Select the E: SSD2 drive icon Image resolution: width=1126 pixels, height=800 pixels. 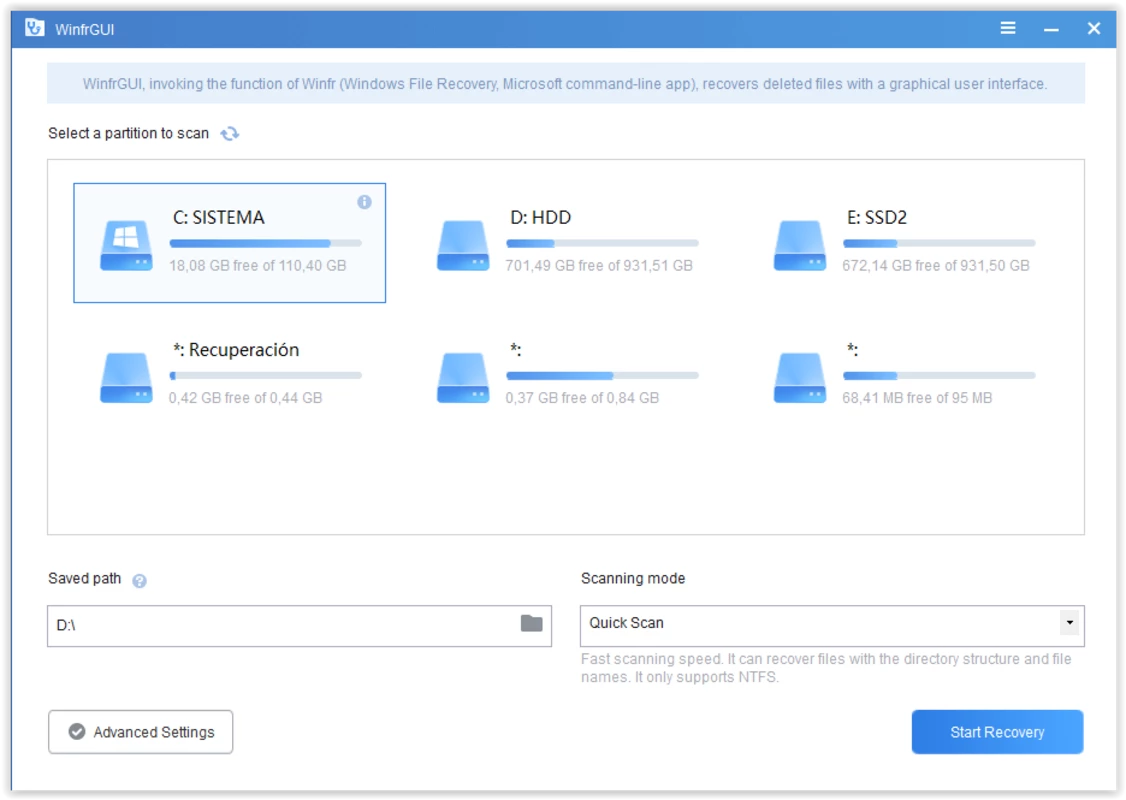[799, 246]
